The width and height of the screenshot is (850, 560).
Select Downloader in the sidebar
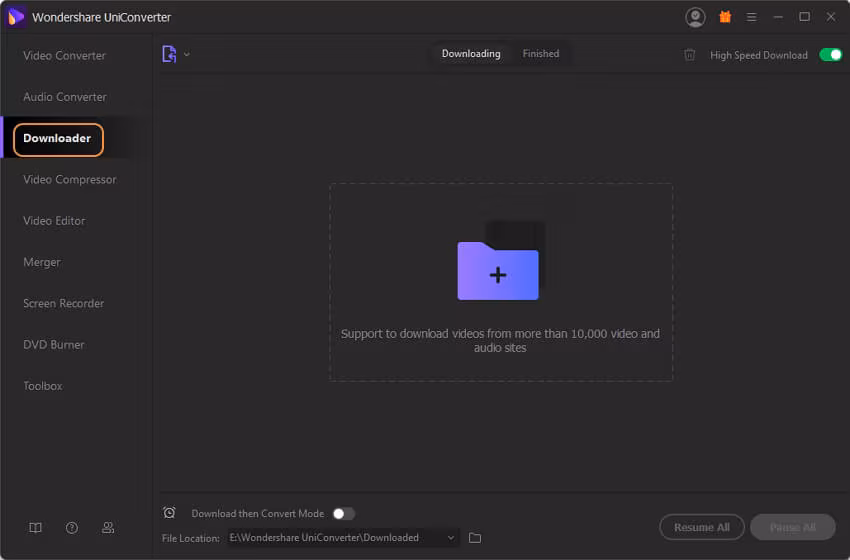(57, 139)
